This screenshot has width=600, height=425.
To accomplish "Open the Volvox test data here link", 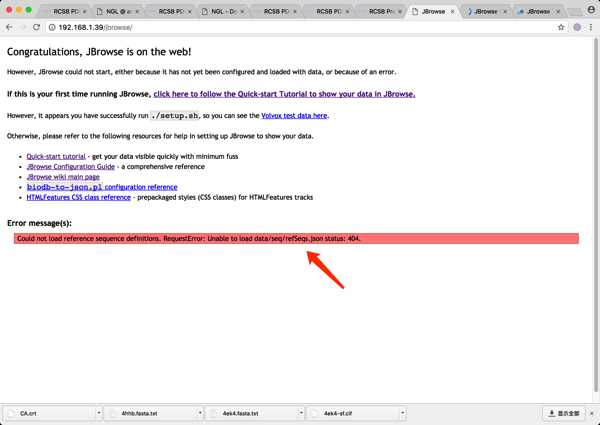I will pos(294,116).
